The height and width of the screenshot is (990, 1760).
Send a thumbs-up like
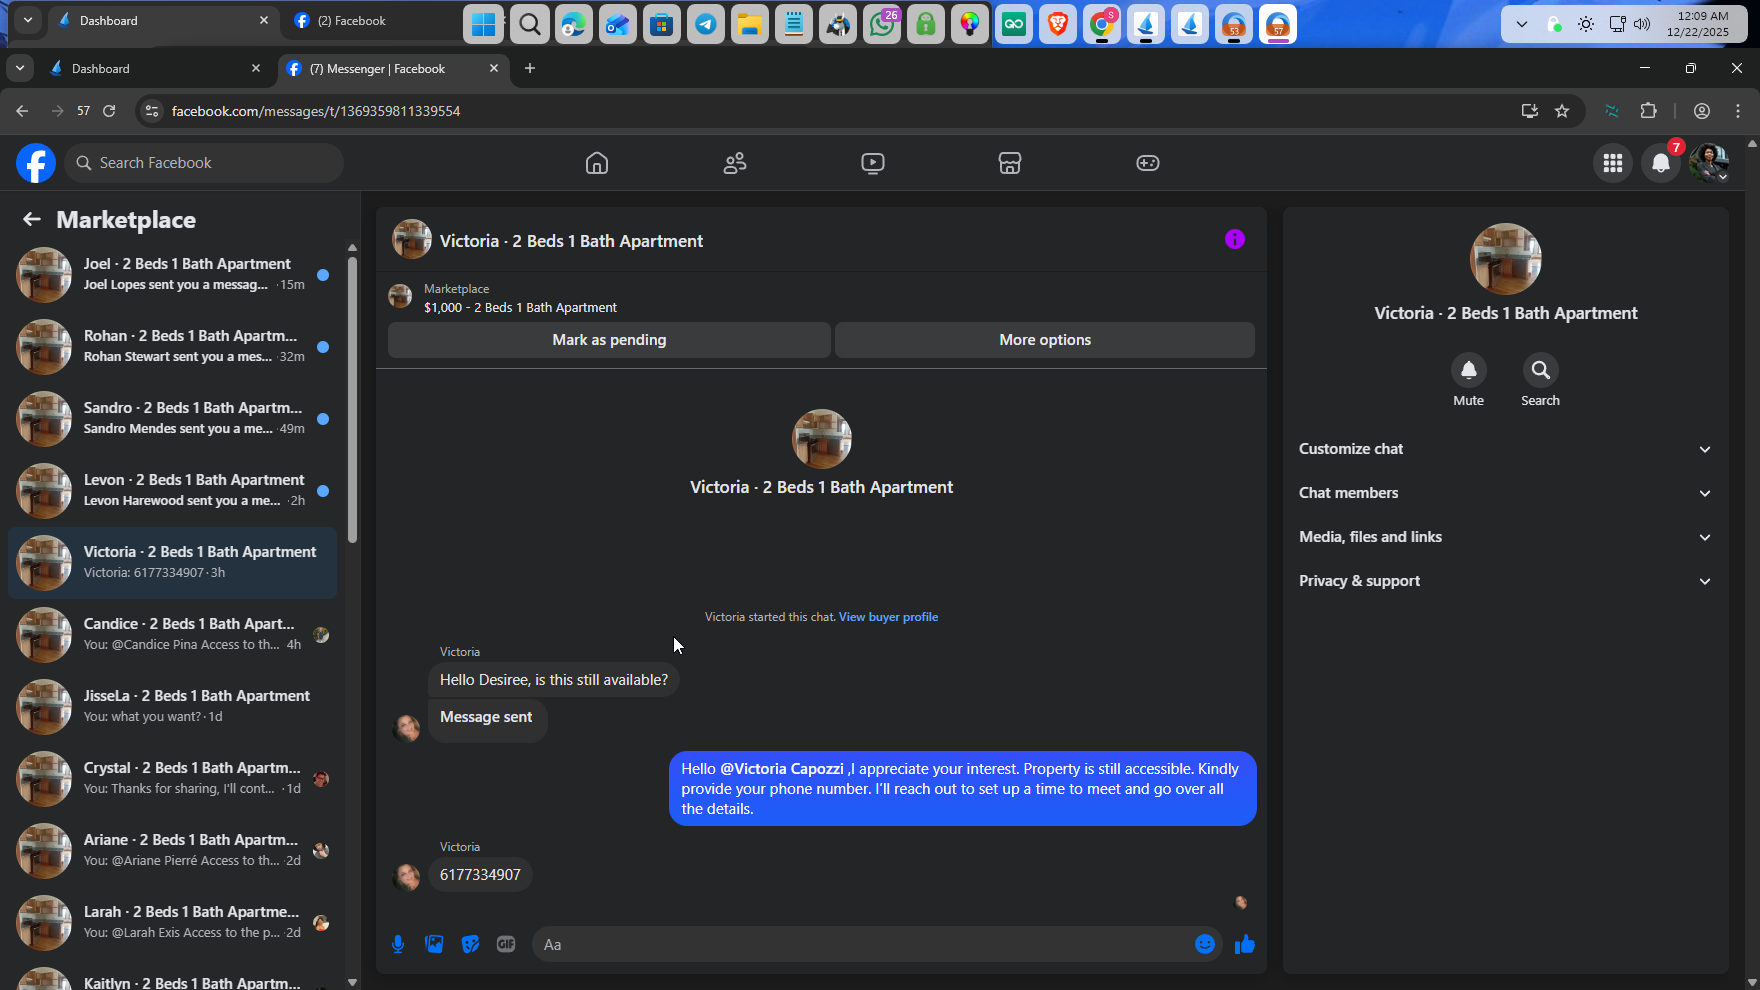coord(1245,944)
